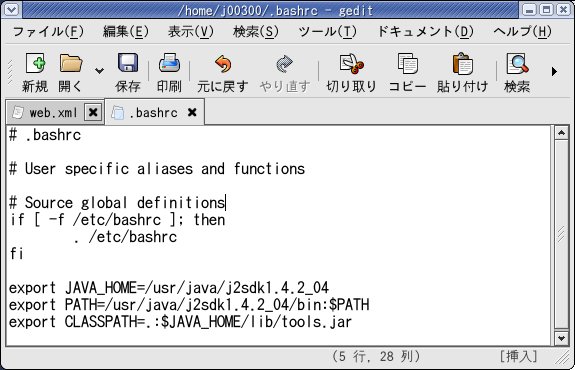Open the 編集(E) menu
The width and height of the screenshot is (575, 370).
(x=125, y=32)
